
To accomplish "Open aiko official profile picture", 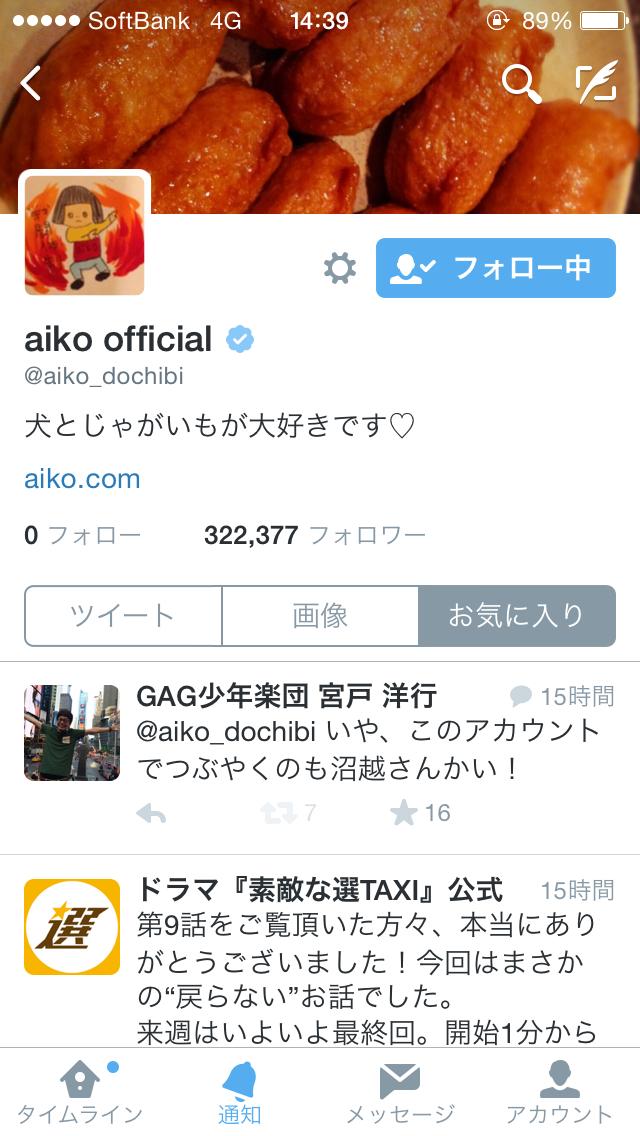I will (x=84, y=235).
